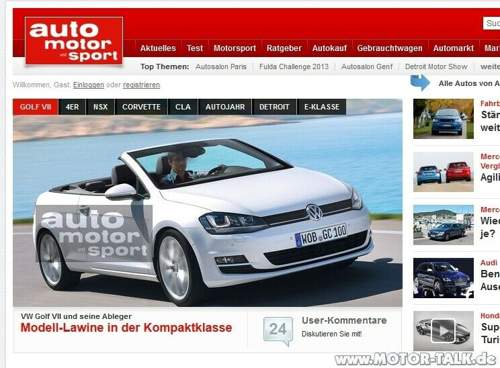Open the Modell-Lawine in der Kompaktklasse headline
Screen dimensions: 500x368
[126, 328]
